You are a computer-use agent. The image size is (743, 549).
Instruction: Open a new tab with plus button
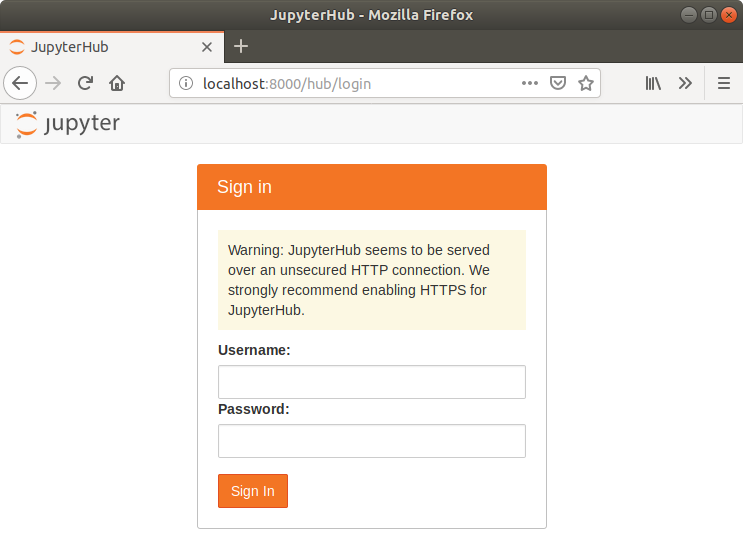pos(241,46)
